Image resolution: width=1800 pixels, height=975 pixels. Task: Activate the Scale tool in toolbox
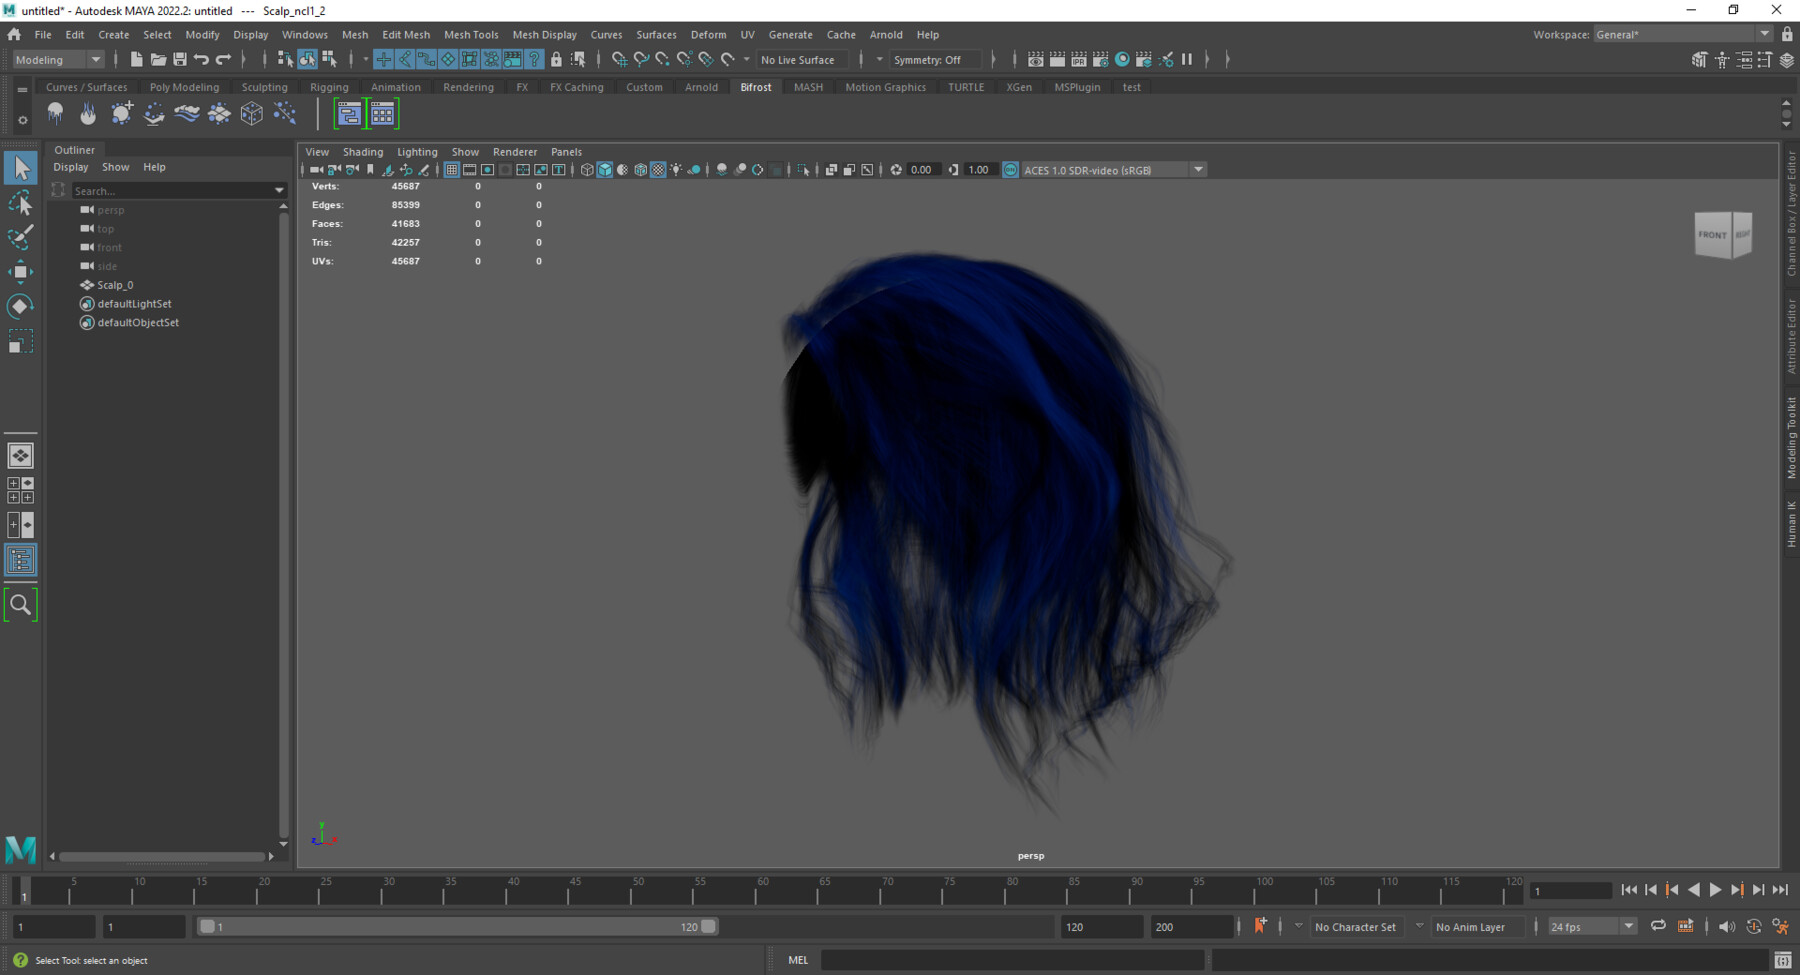click(x=20, y=342)
